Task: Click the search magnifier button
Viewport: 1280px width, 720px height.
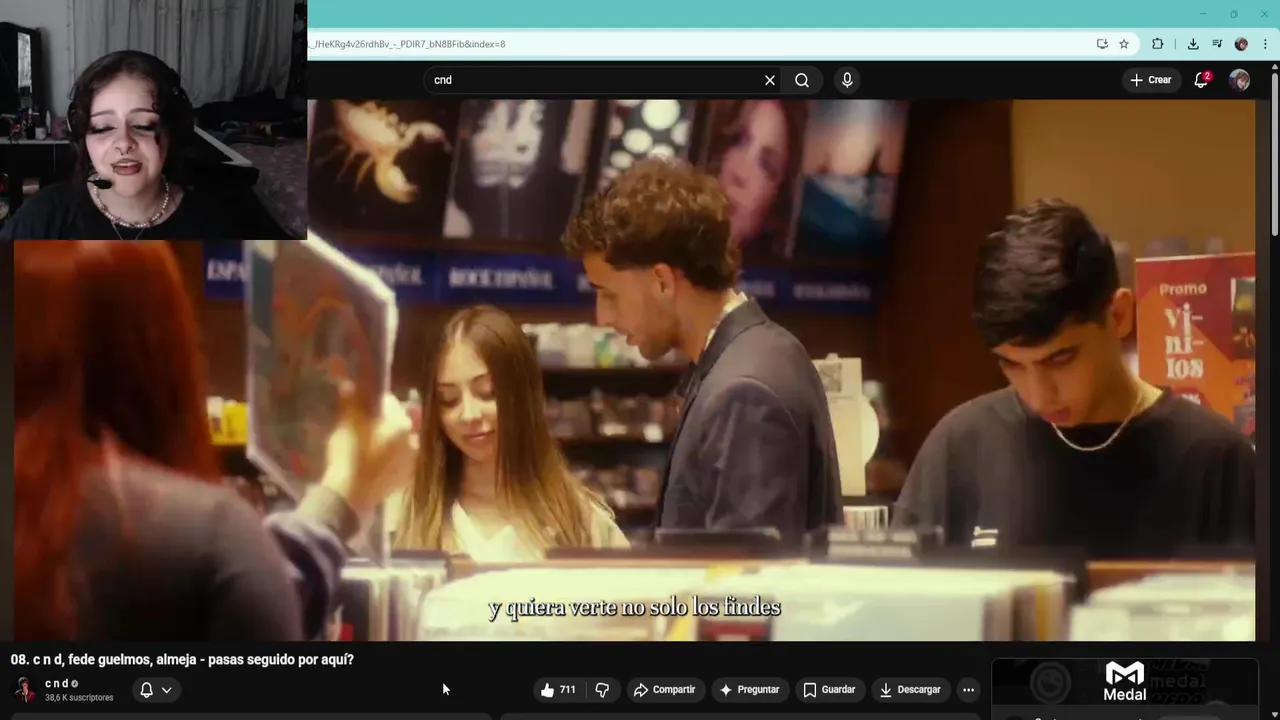Action: tap(802, 80)
